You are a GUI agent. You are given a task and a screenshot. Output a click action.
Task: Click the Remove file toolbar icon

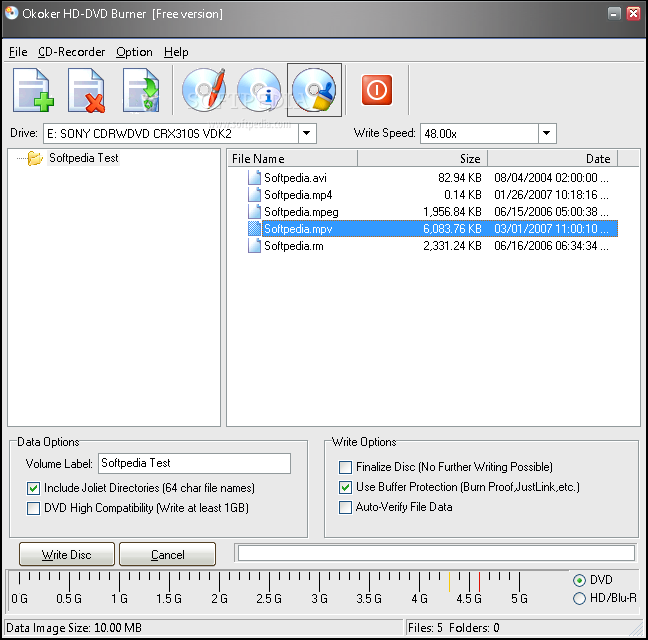coord(86,90)
